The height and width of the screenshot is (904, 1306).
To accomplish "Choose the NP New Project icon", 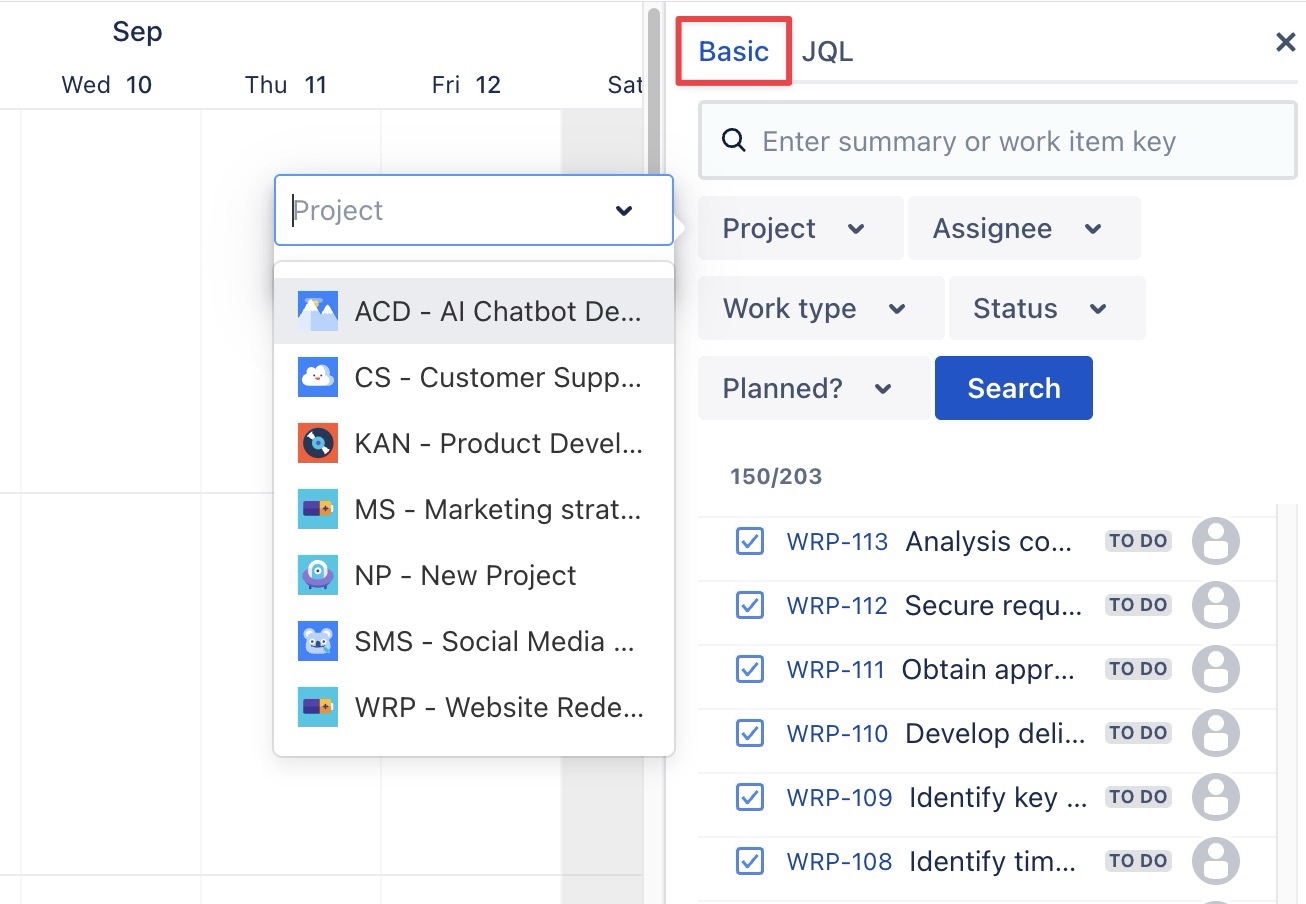I will [317, 576].
